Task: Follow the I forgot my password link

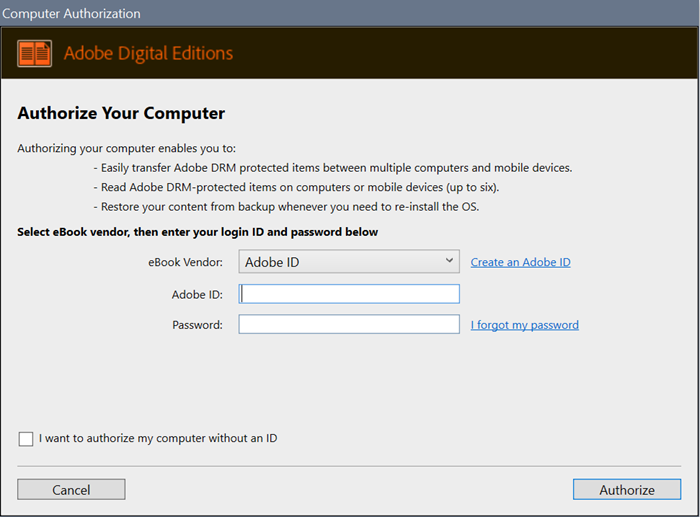Action: [x=525, y=325]
